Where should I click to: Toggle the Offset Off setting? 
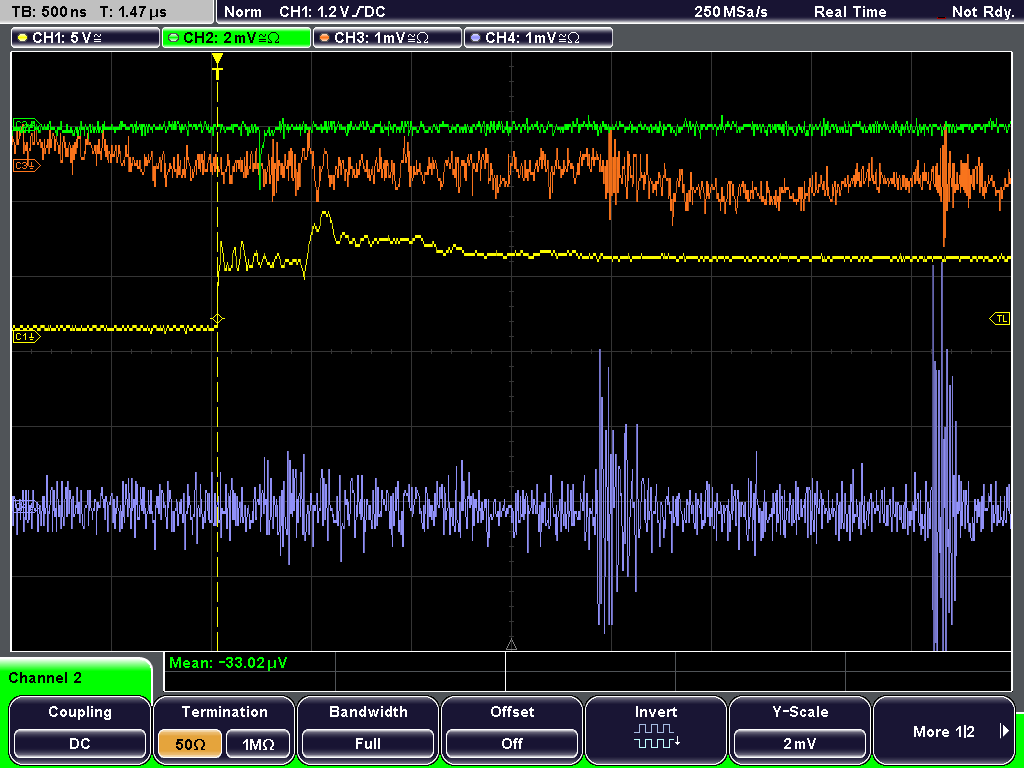[512, 729]
